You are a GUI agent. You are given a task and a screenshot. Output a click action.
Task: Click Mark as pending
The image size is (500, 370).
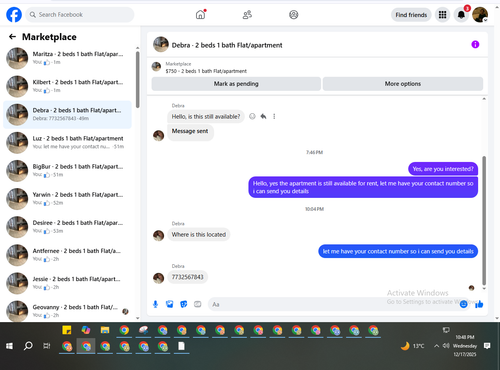(x=236, y=84)
